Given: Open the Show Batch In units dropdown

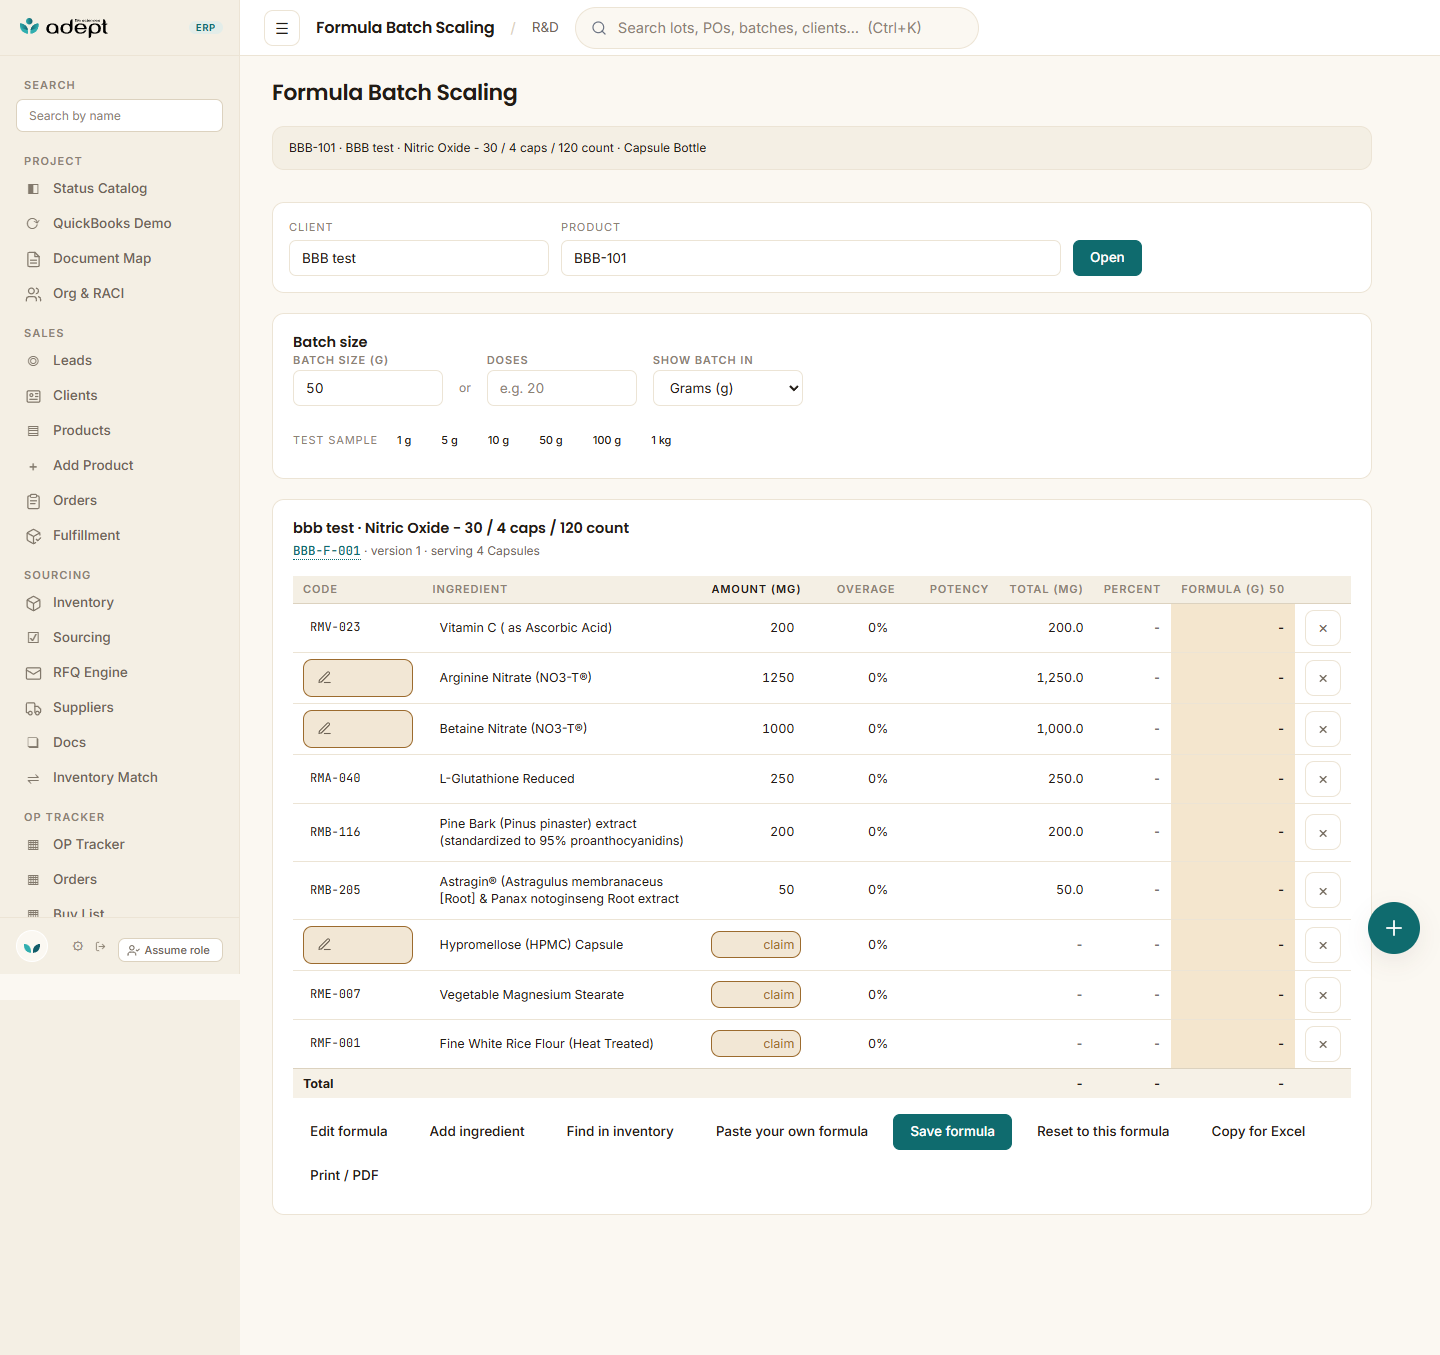Looking at the screenshot, I should coord(728,388).
